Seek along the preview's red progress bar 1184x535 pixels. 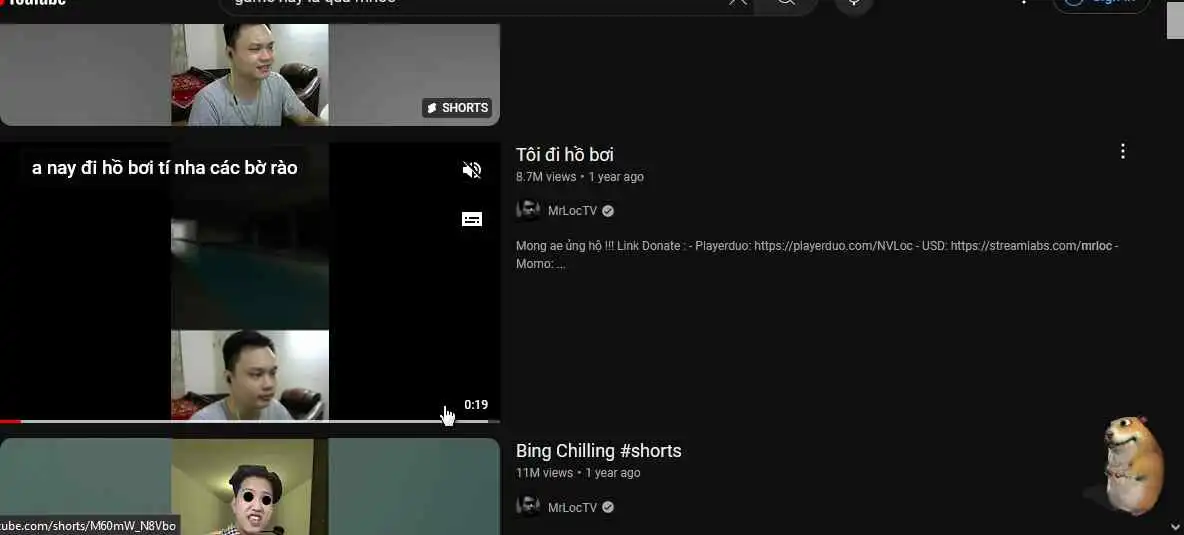point(249,421)
